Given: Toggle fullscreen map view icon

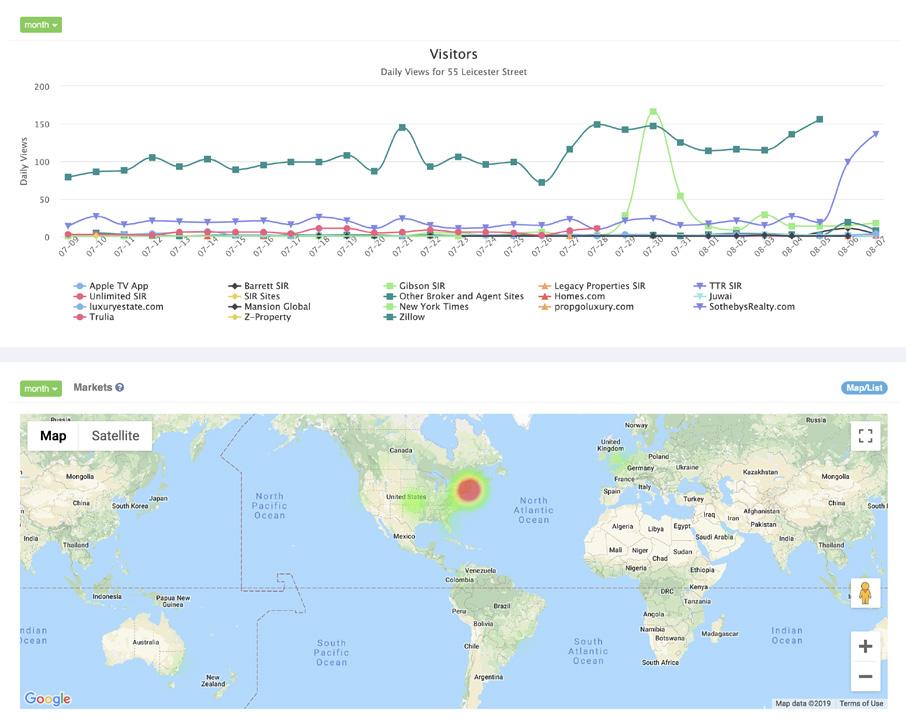Looking at the screenshot, I should click(x=865, y=436).
